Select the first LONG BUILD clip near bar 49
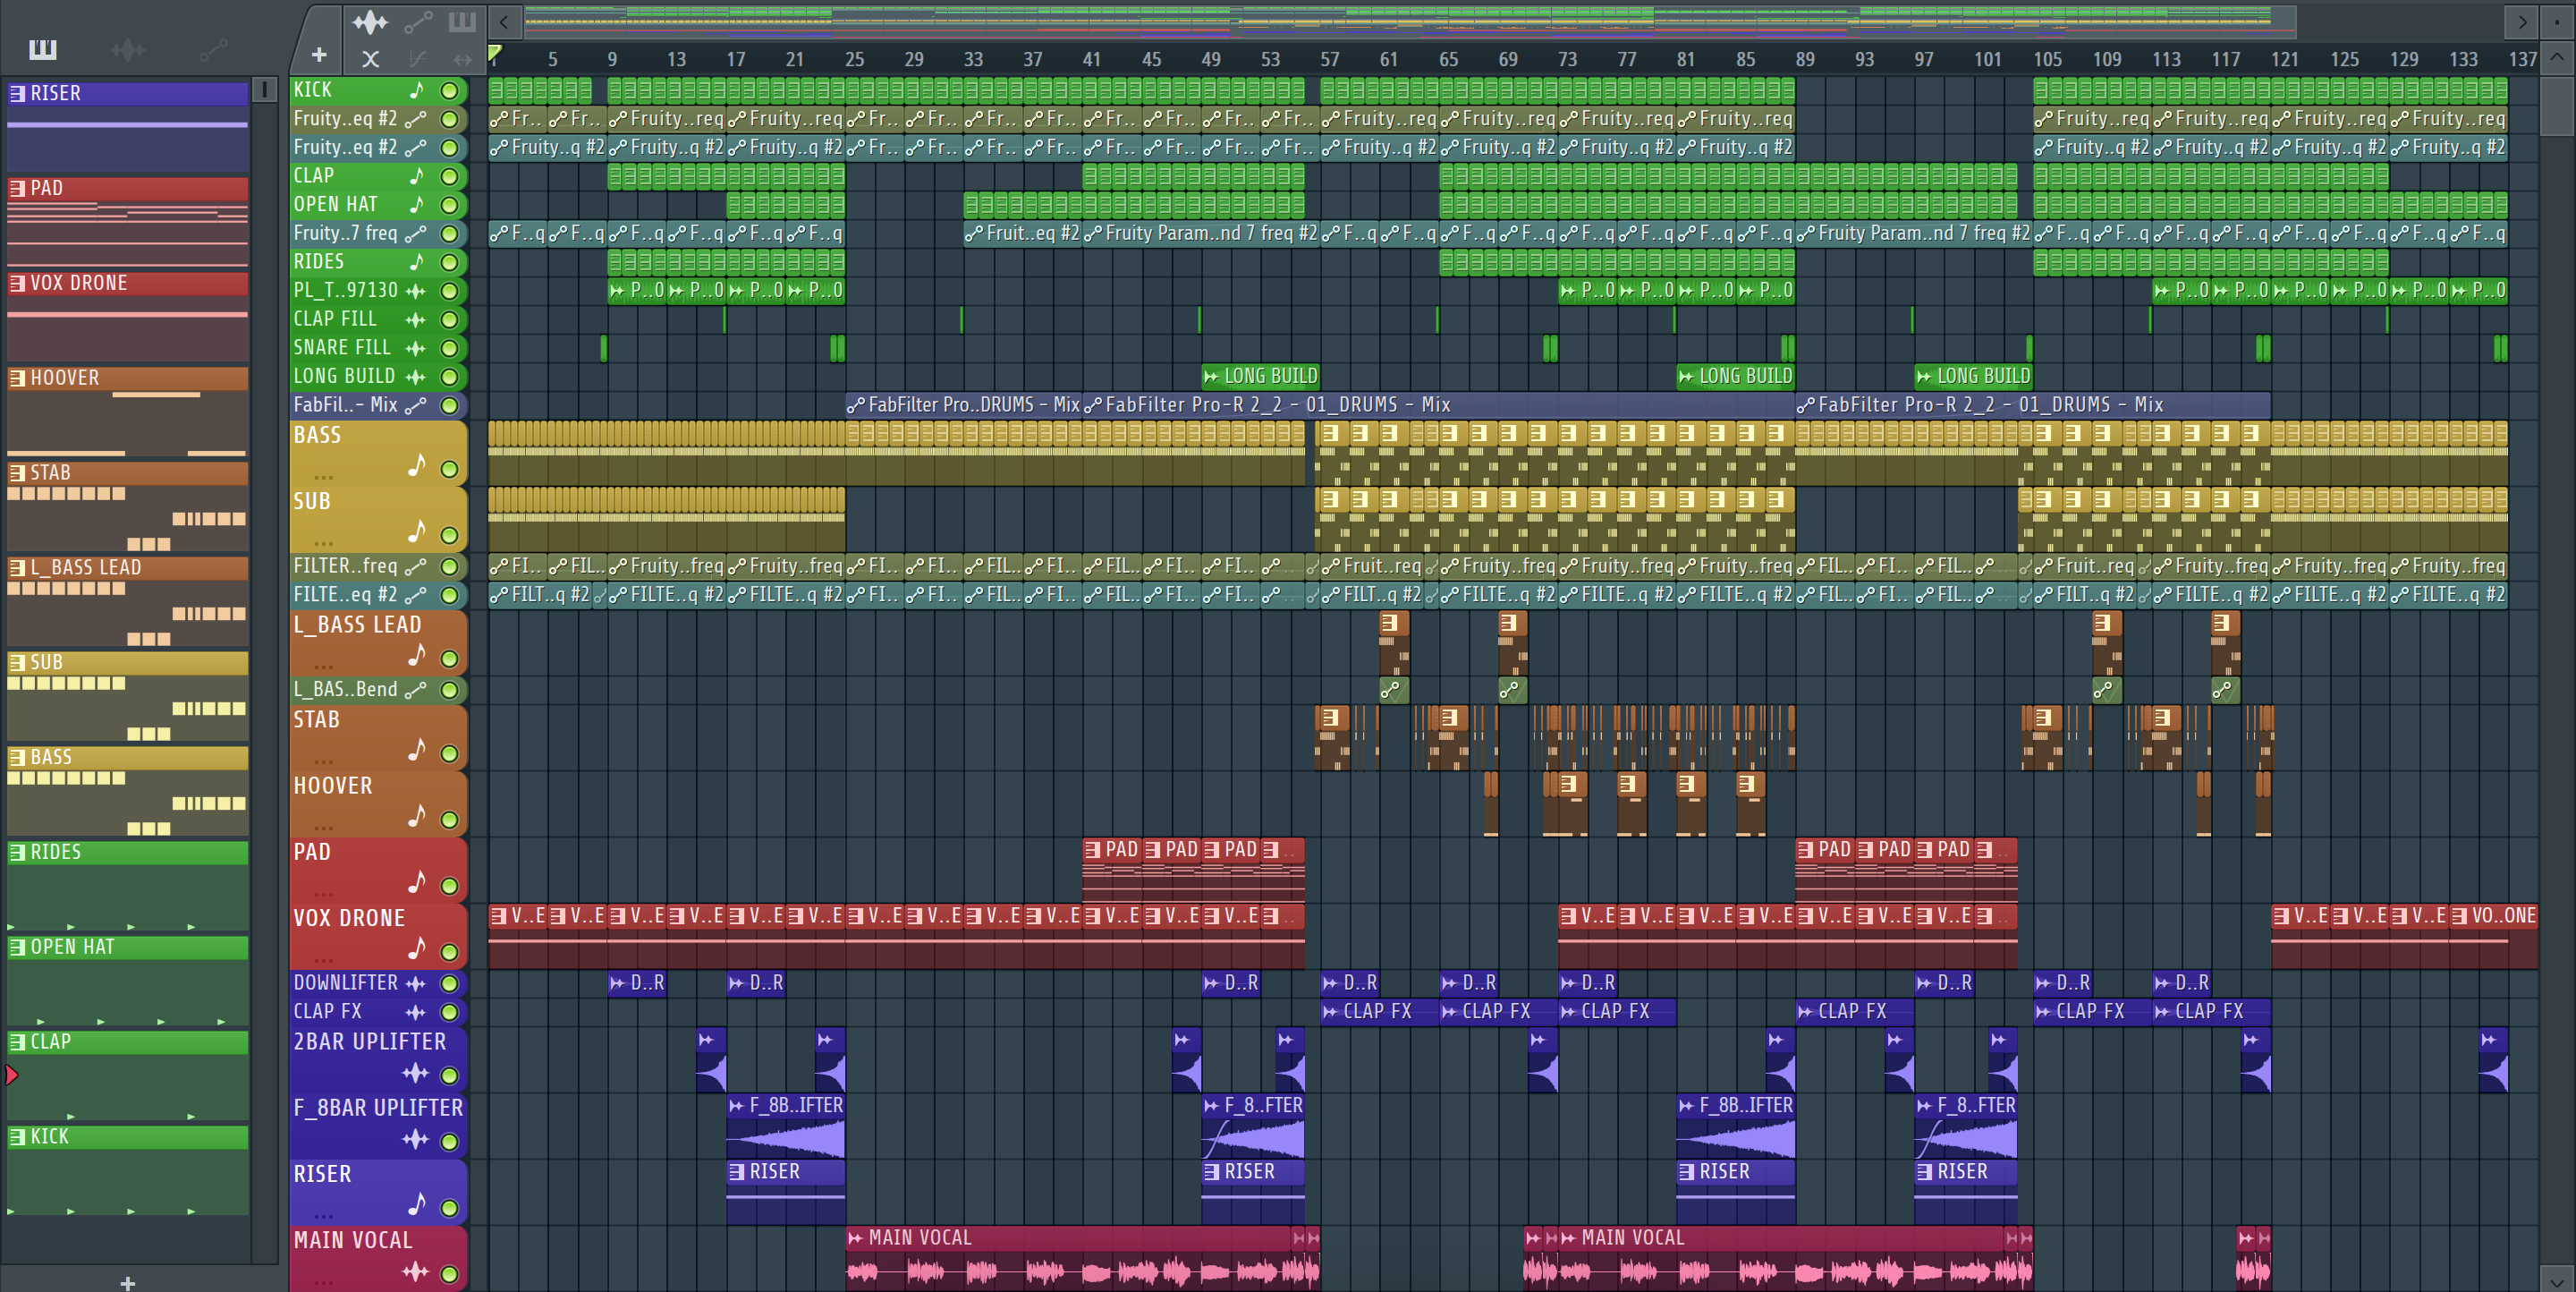 1260,377
